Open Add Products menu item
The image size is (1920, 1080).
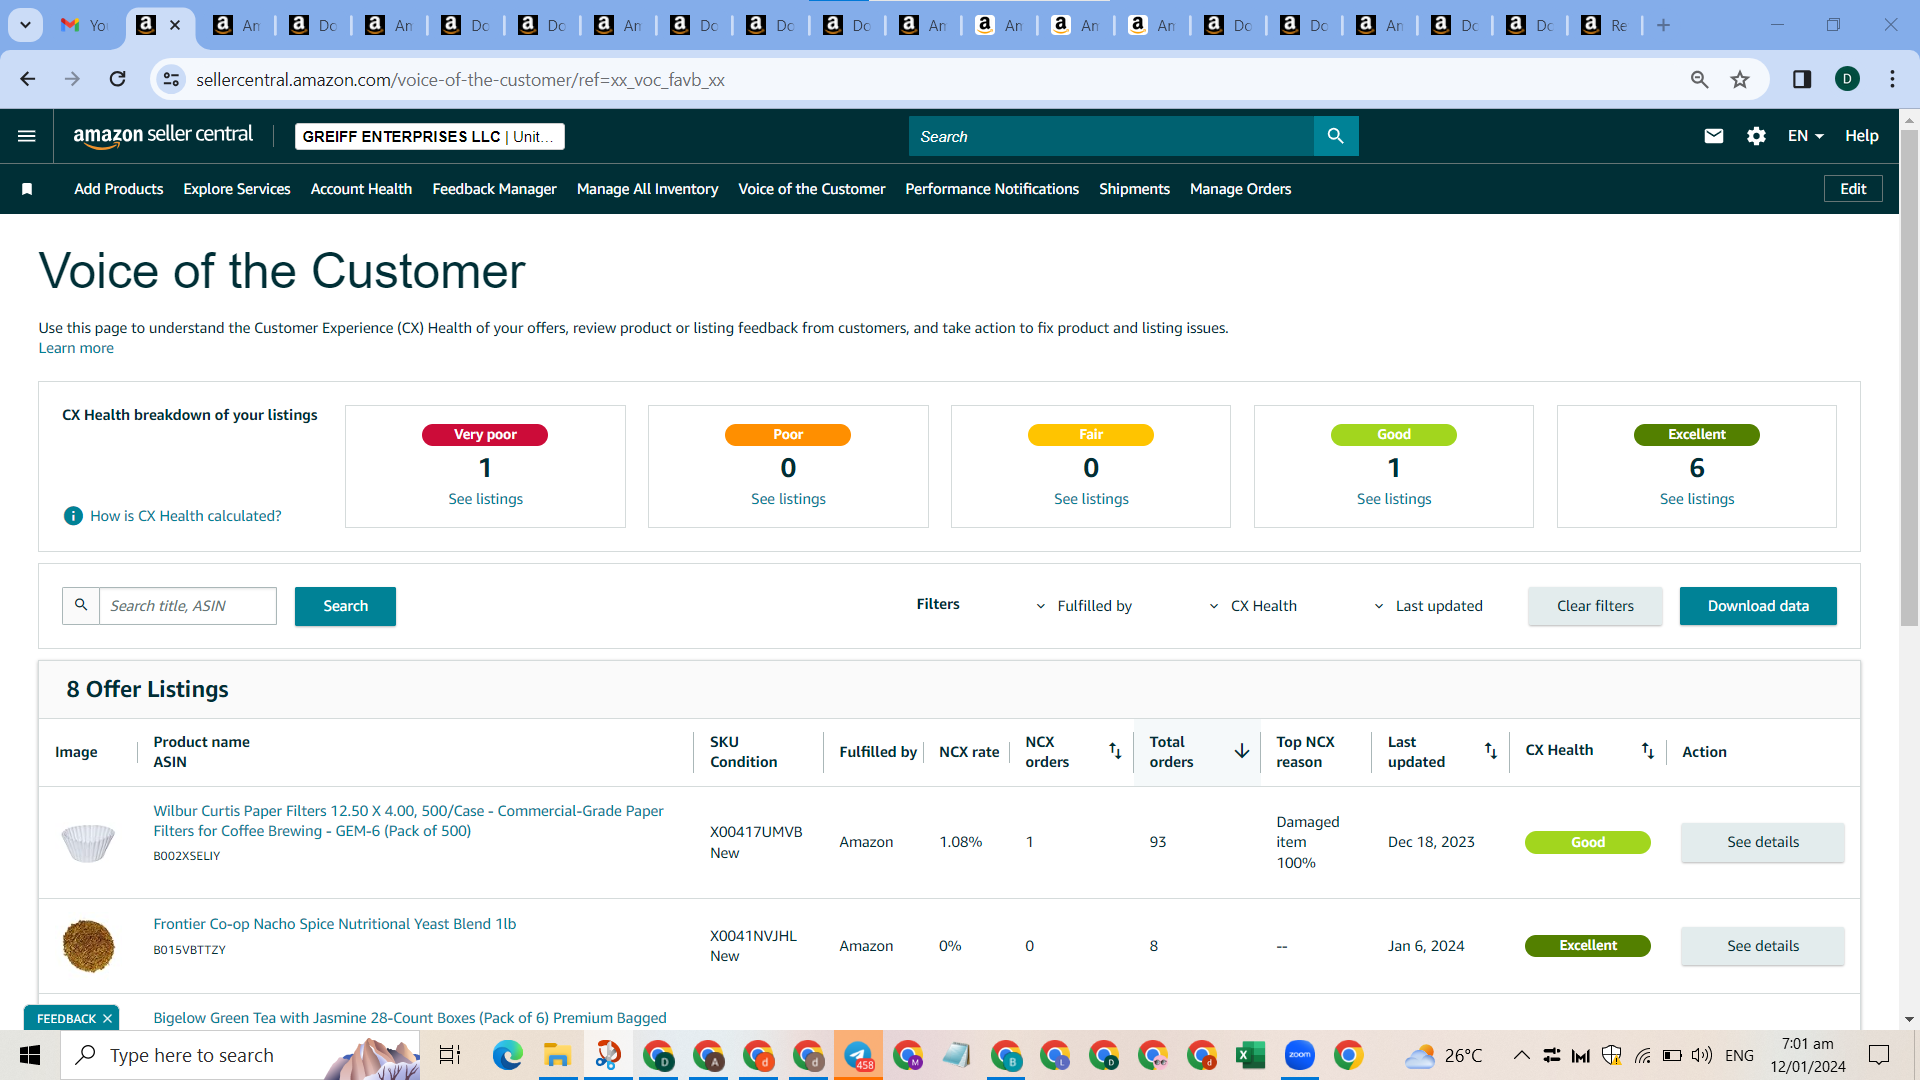pos(118,189)
